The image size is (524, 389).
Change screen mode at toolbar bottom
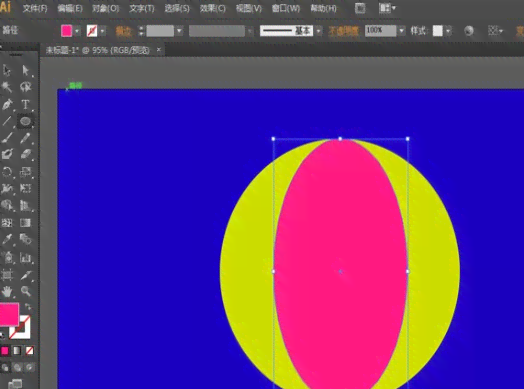[15, 384]
